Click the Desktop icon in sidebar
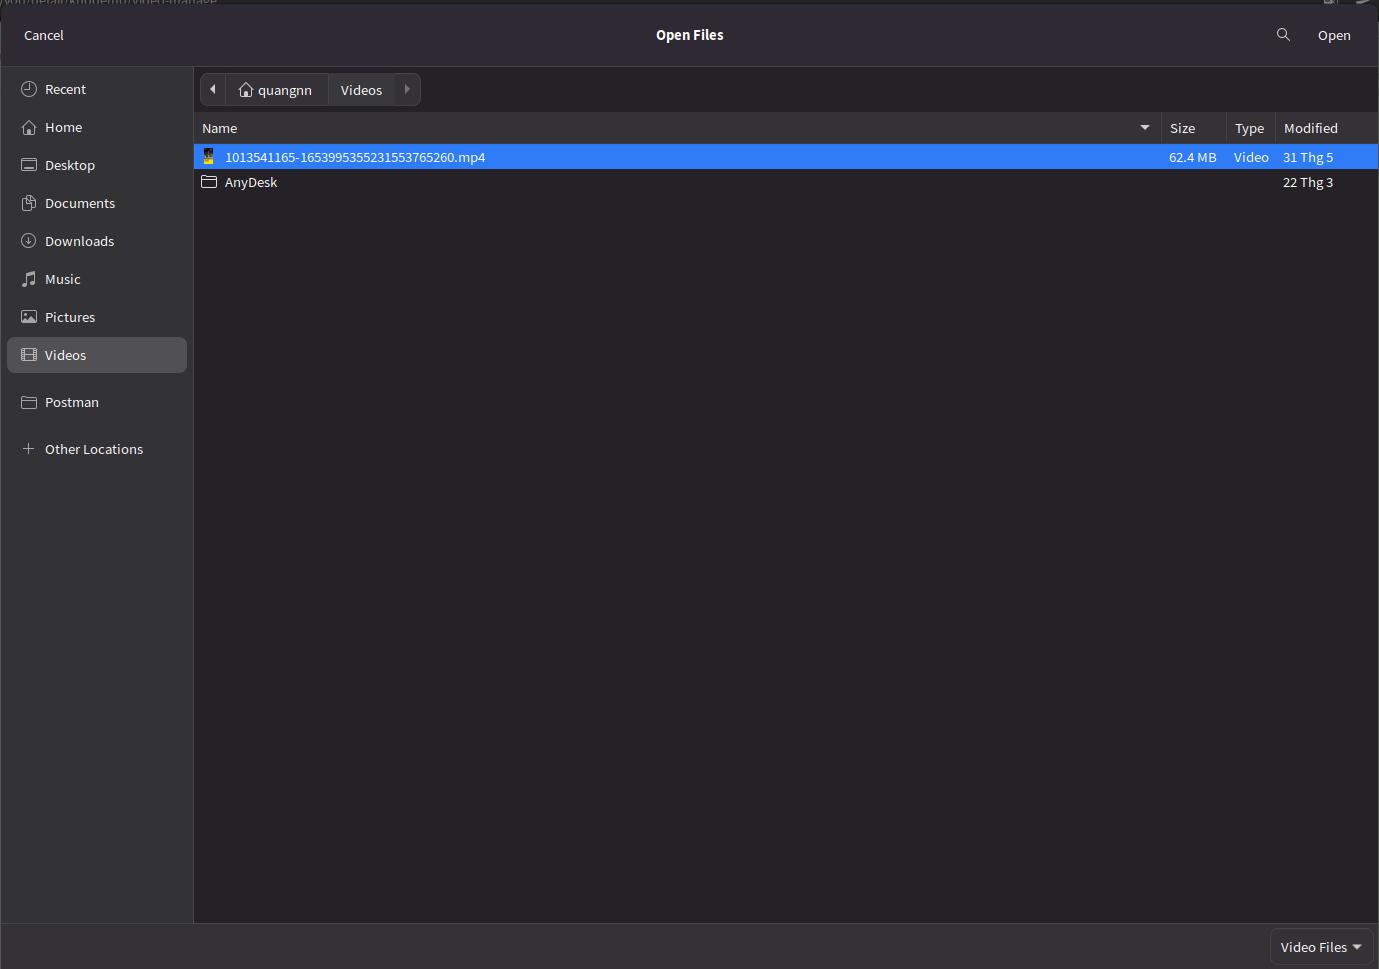Image resolution: width=1379 pixels, height=969 pixels. (29, 165)
